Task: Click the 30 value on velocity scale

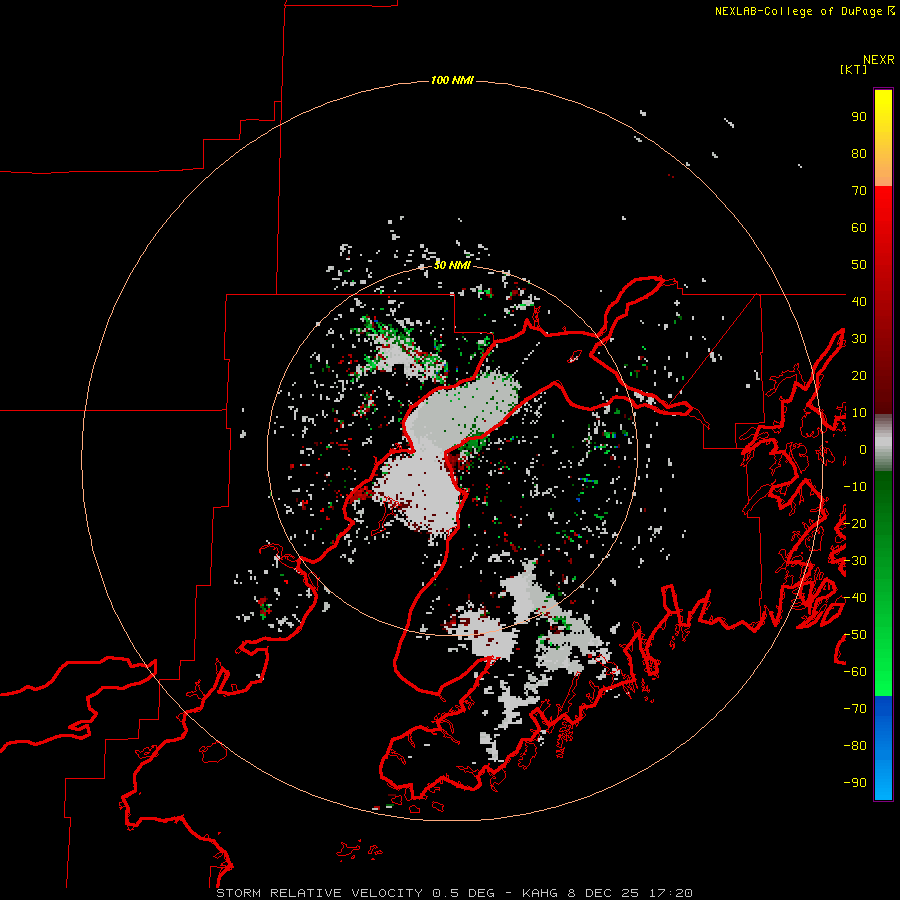Action: [x=859, y=339]
